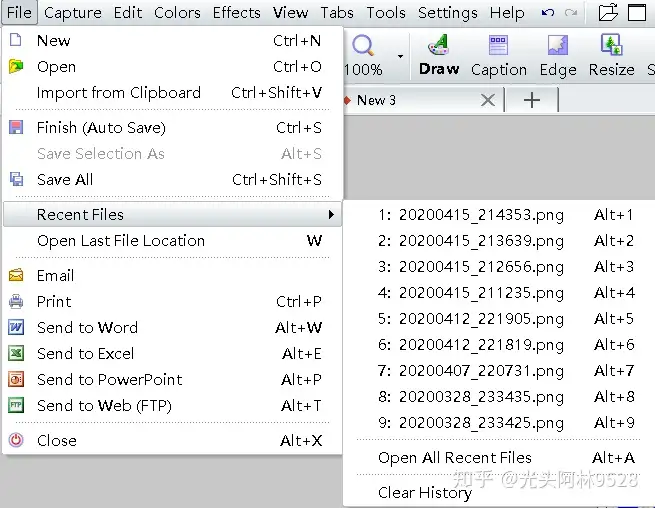
Task: Open the Capture menu
Action: [x=73, y=13]
